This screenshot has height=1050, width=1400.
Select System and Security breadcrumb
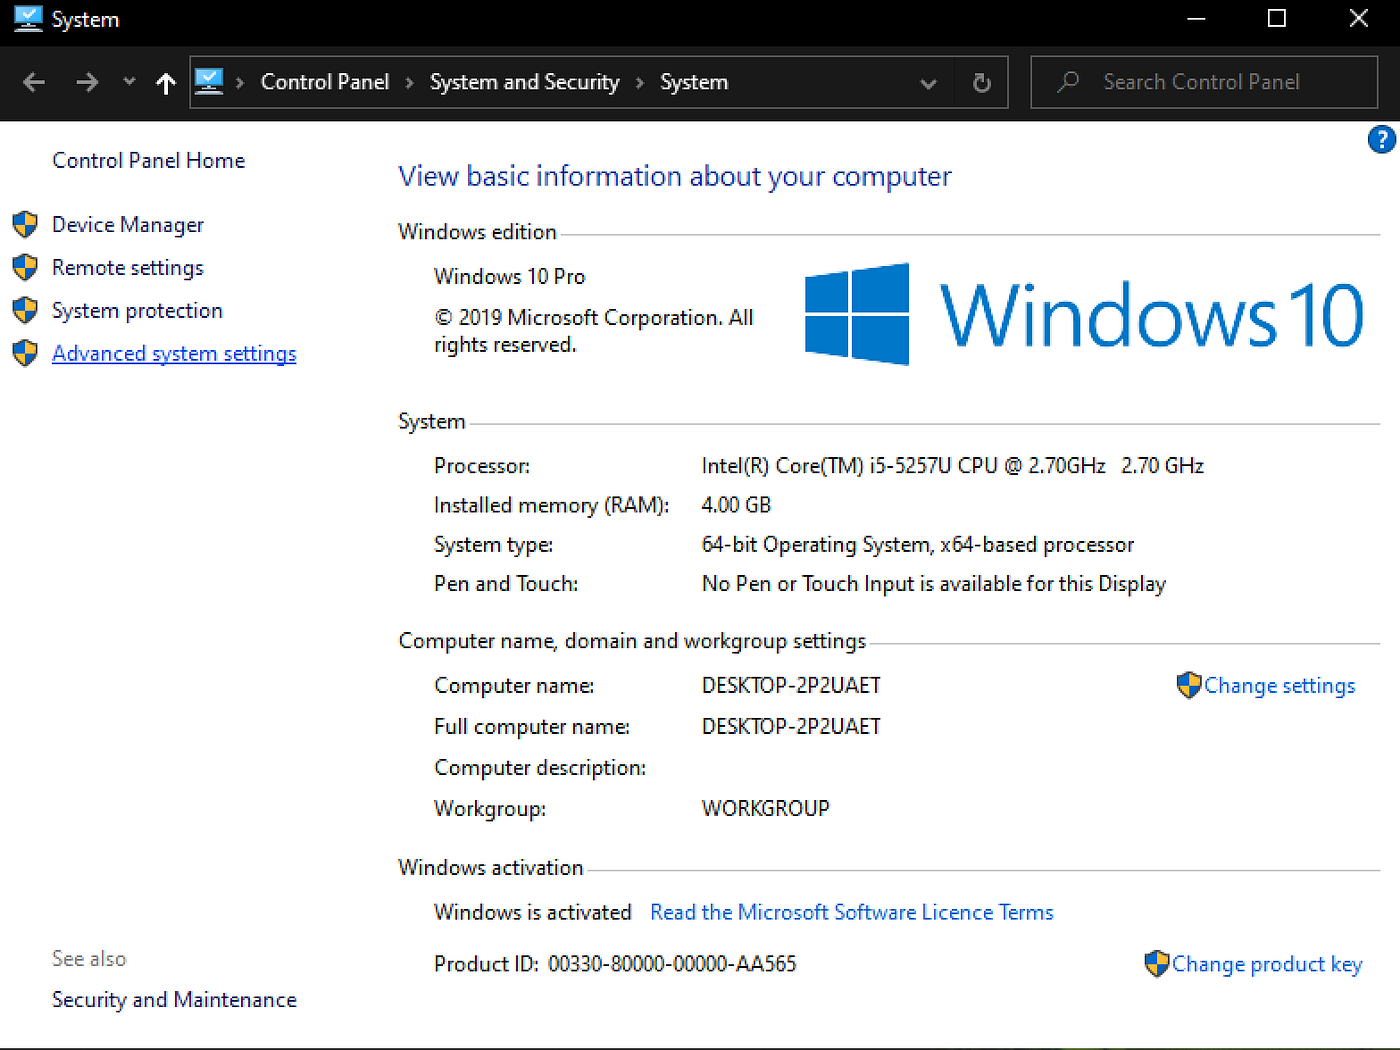(524, 82)
